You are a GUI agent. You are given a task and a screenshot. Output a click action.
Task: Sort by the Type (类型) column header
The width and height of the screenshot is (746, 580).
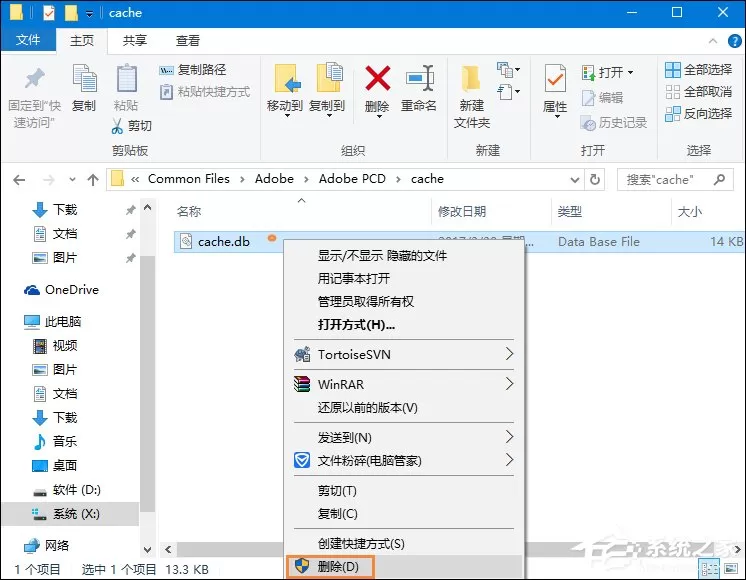569,211
